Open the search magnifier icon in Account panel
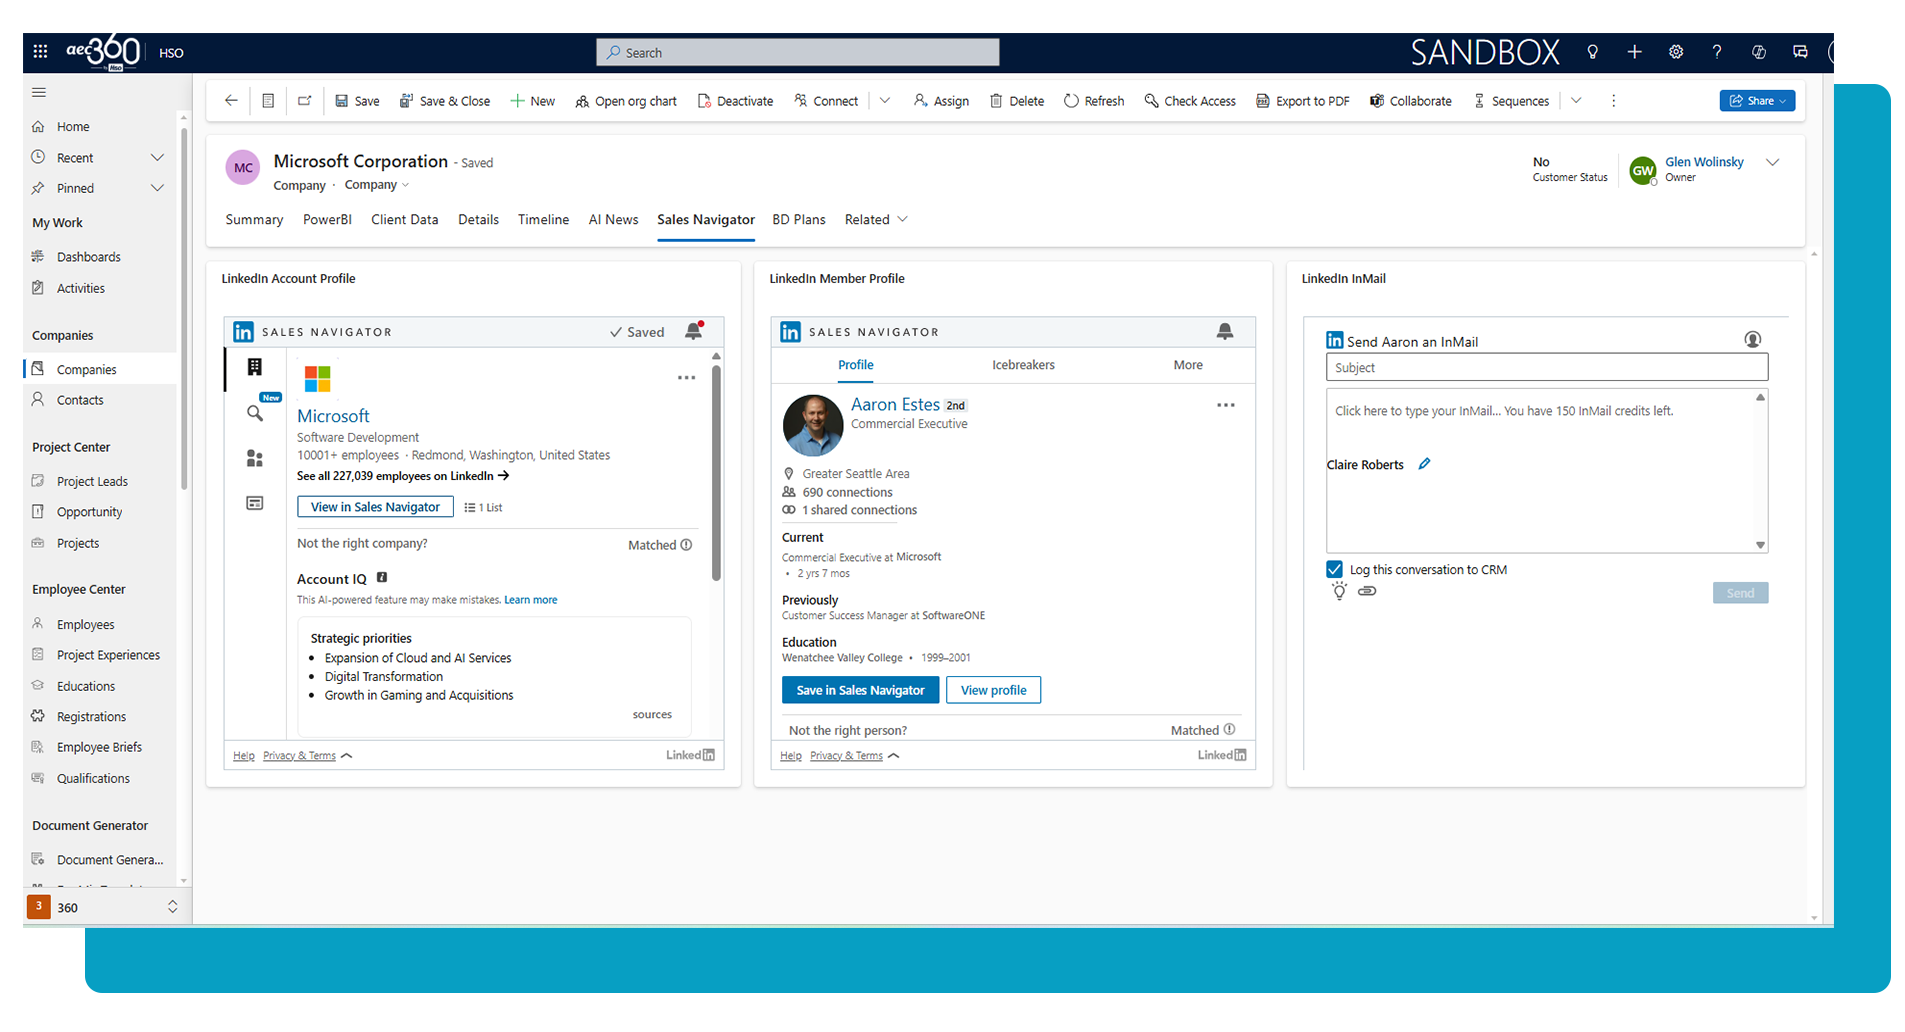 (x=255, y=413)
